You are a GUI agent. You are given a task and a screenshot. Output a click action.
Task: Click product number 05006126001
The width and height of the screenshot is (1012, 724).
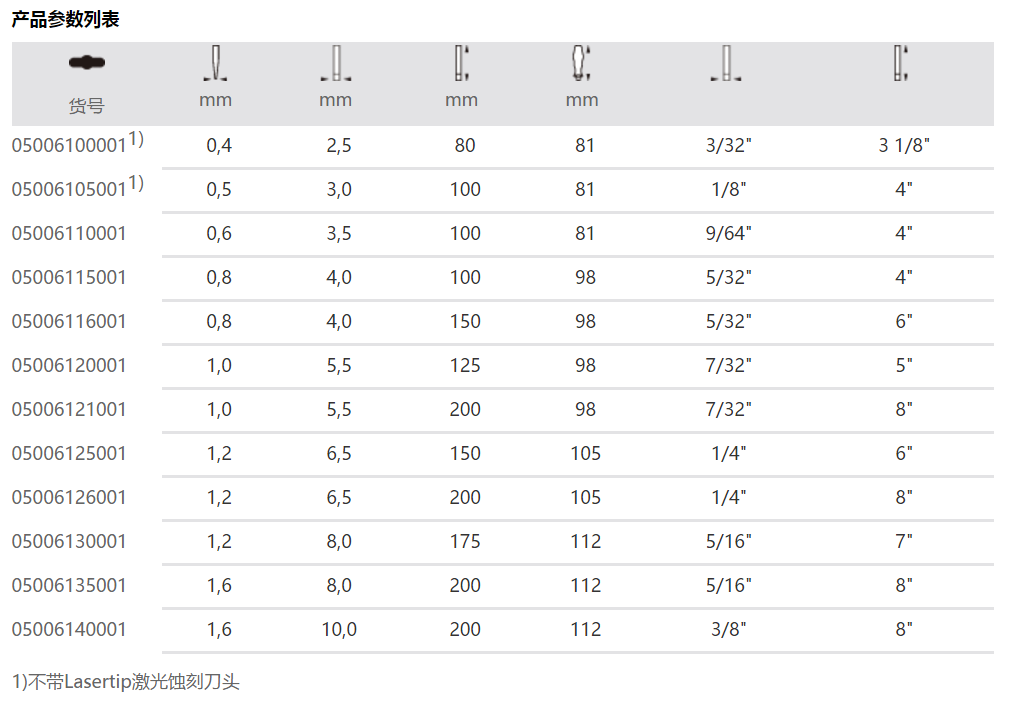pyautogui.click(x=69, y=498)
